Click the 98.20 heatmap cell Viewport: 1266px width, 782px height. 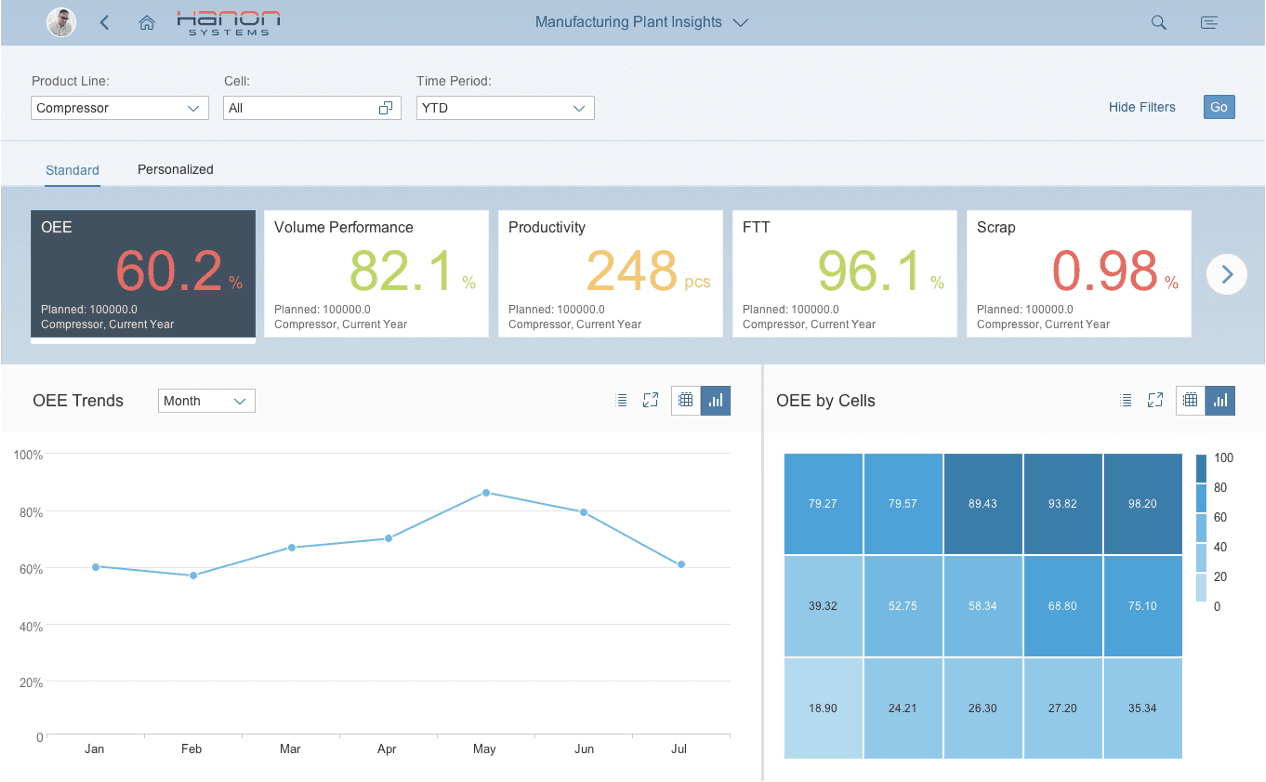tap(1142, 504)
